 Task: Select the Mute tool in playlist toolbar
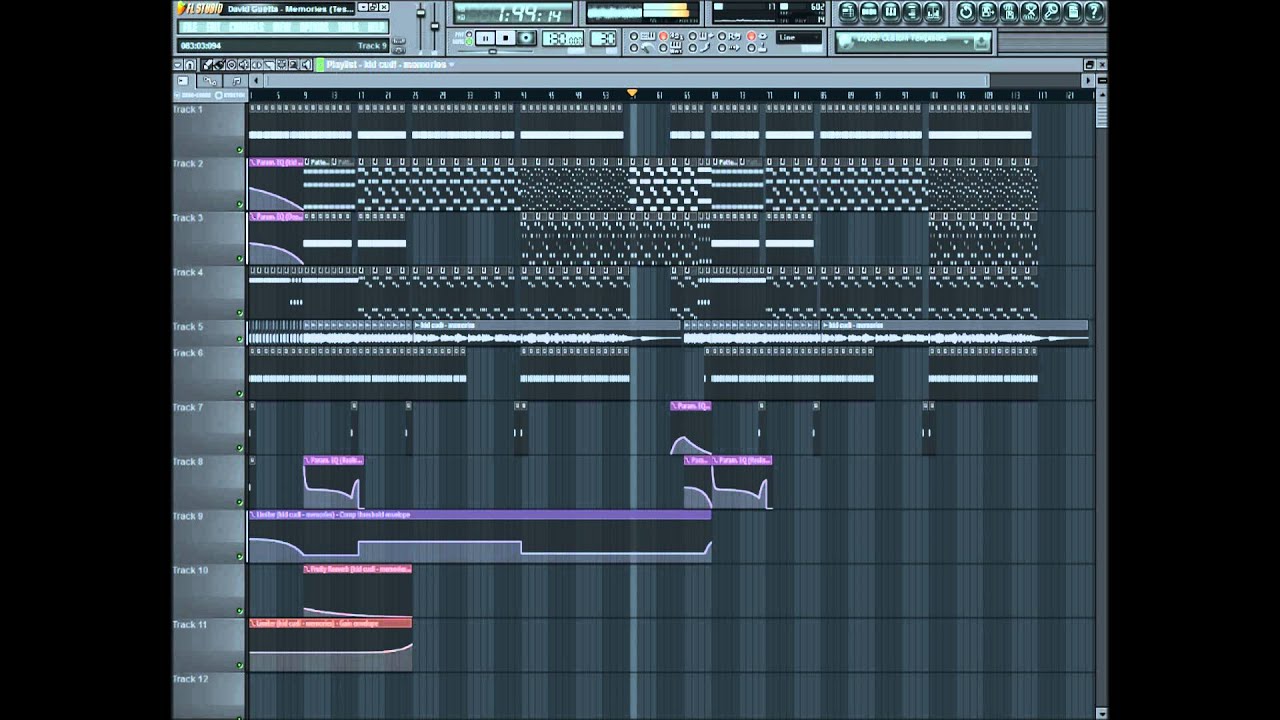click(243, 65)
